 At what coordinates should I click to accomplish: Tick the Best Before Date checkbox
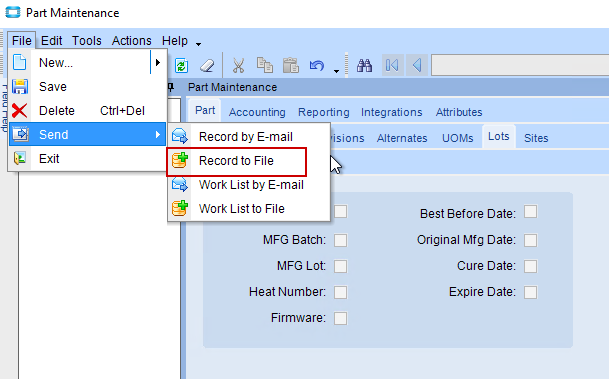(531, 212)
